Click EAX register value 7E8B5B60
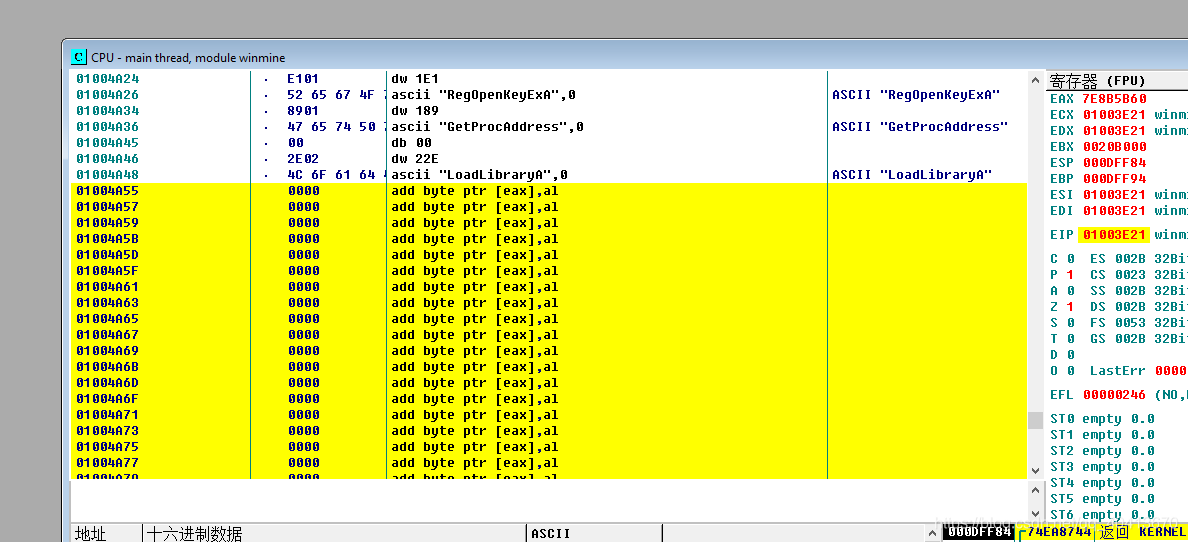 [1115, 99]
